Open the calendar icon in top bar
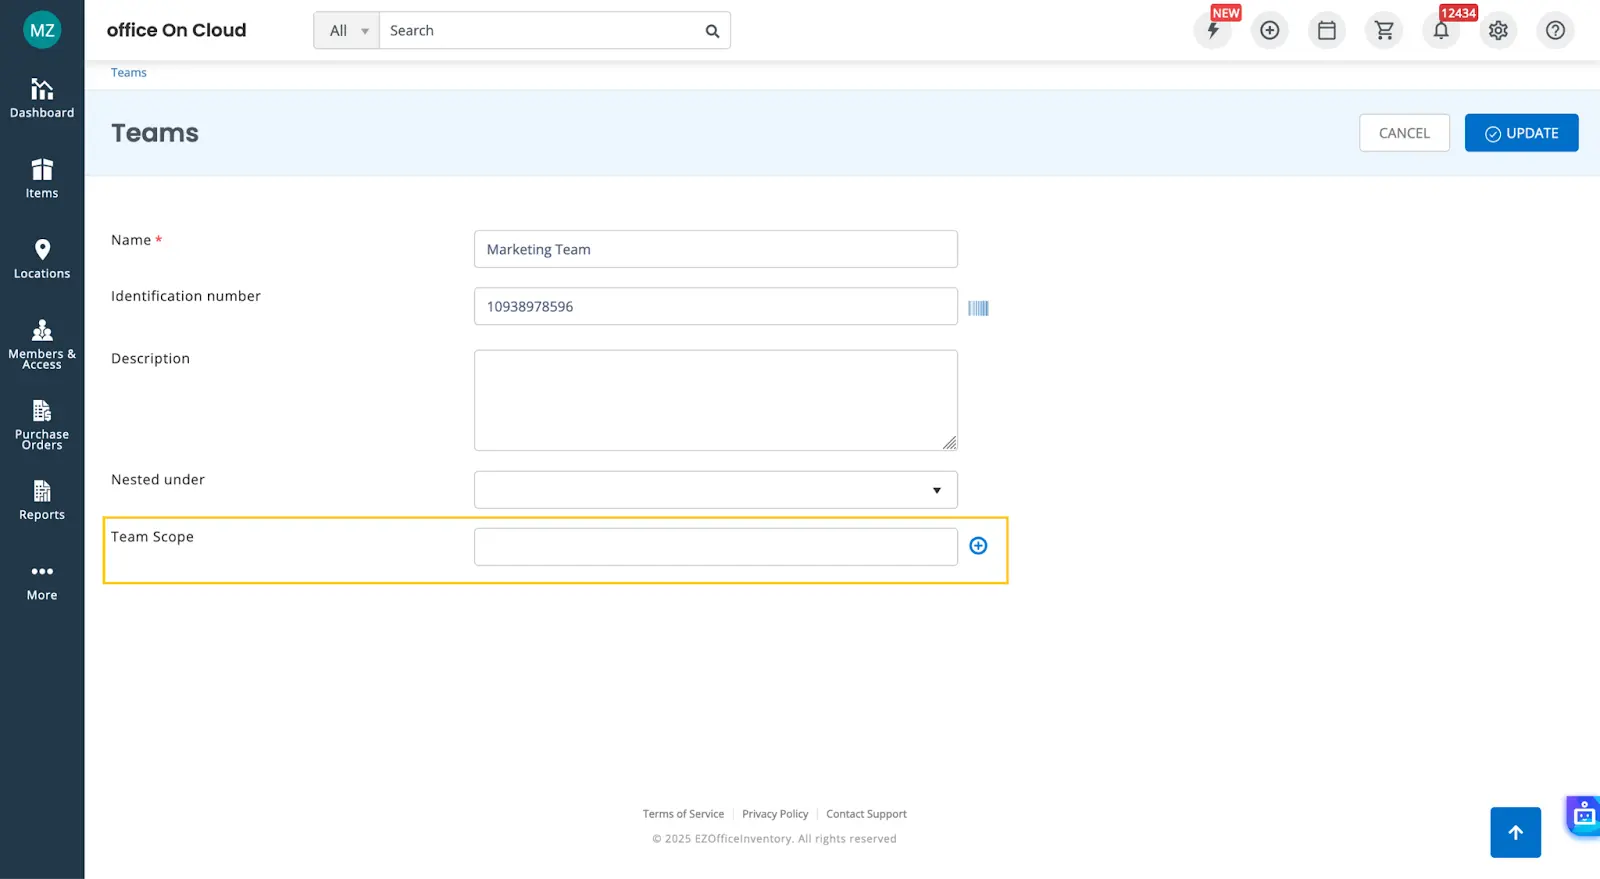Image resolution: width=1600 pixels, height=879 pixels. [x=1326, y=31]
